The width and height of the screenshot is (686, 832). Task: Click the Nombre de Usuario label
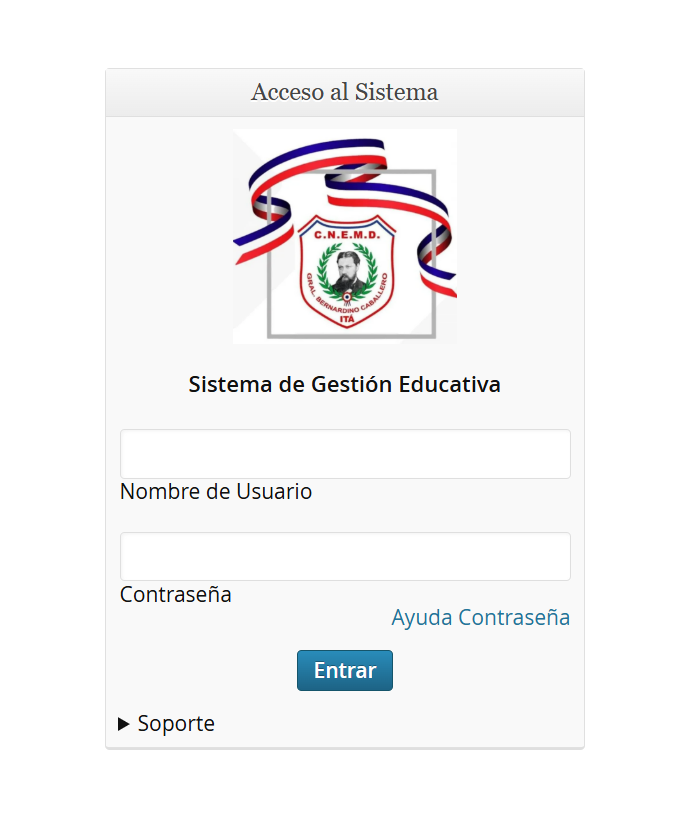click(x=216, y=492)
